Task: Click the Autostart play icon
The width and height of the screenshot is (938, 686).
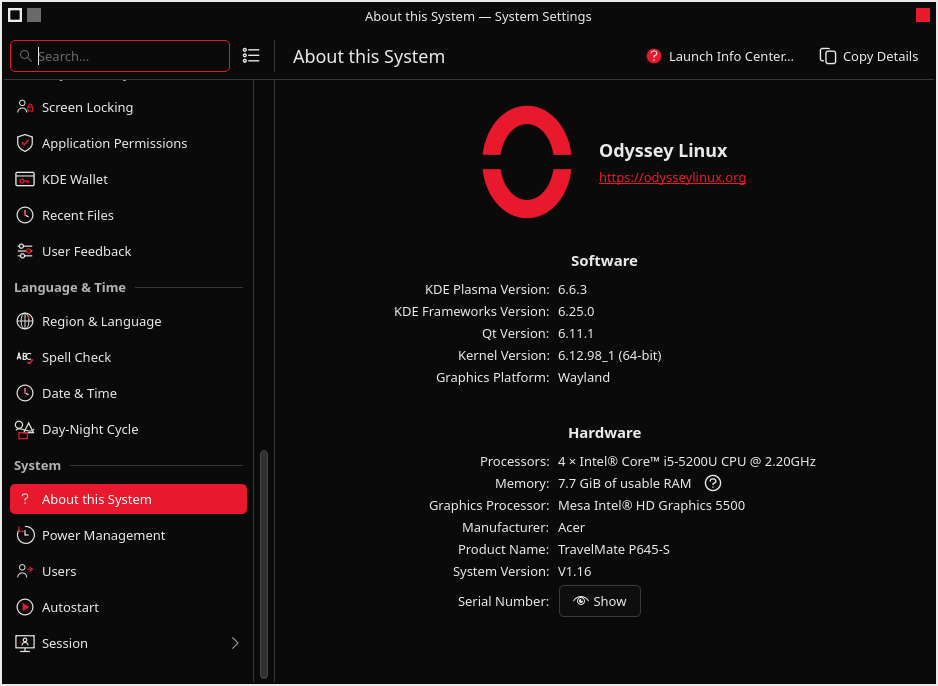Action: (x=25, y=607)
